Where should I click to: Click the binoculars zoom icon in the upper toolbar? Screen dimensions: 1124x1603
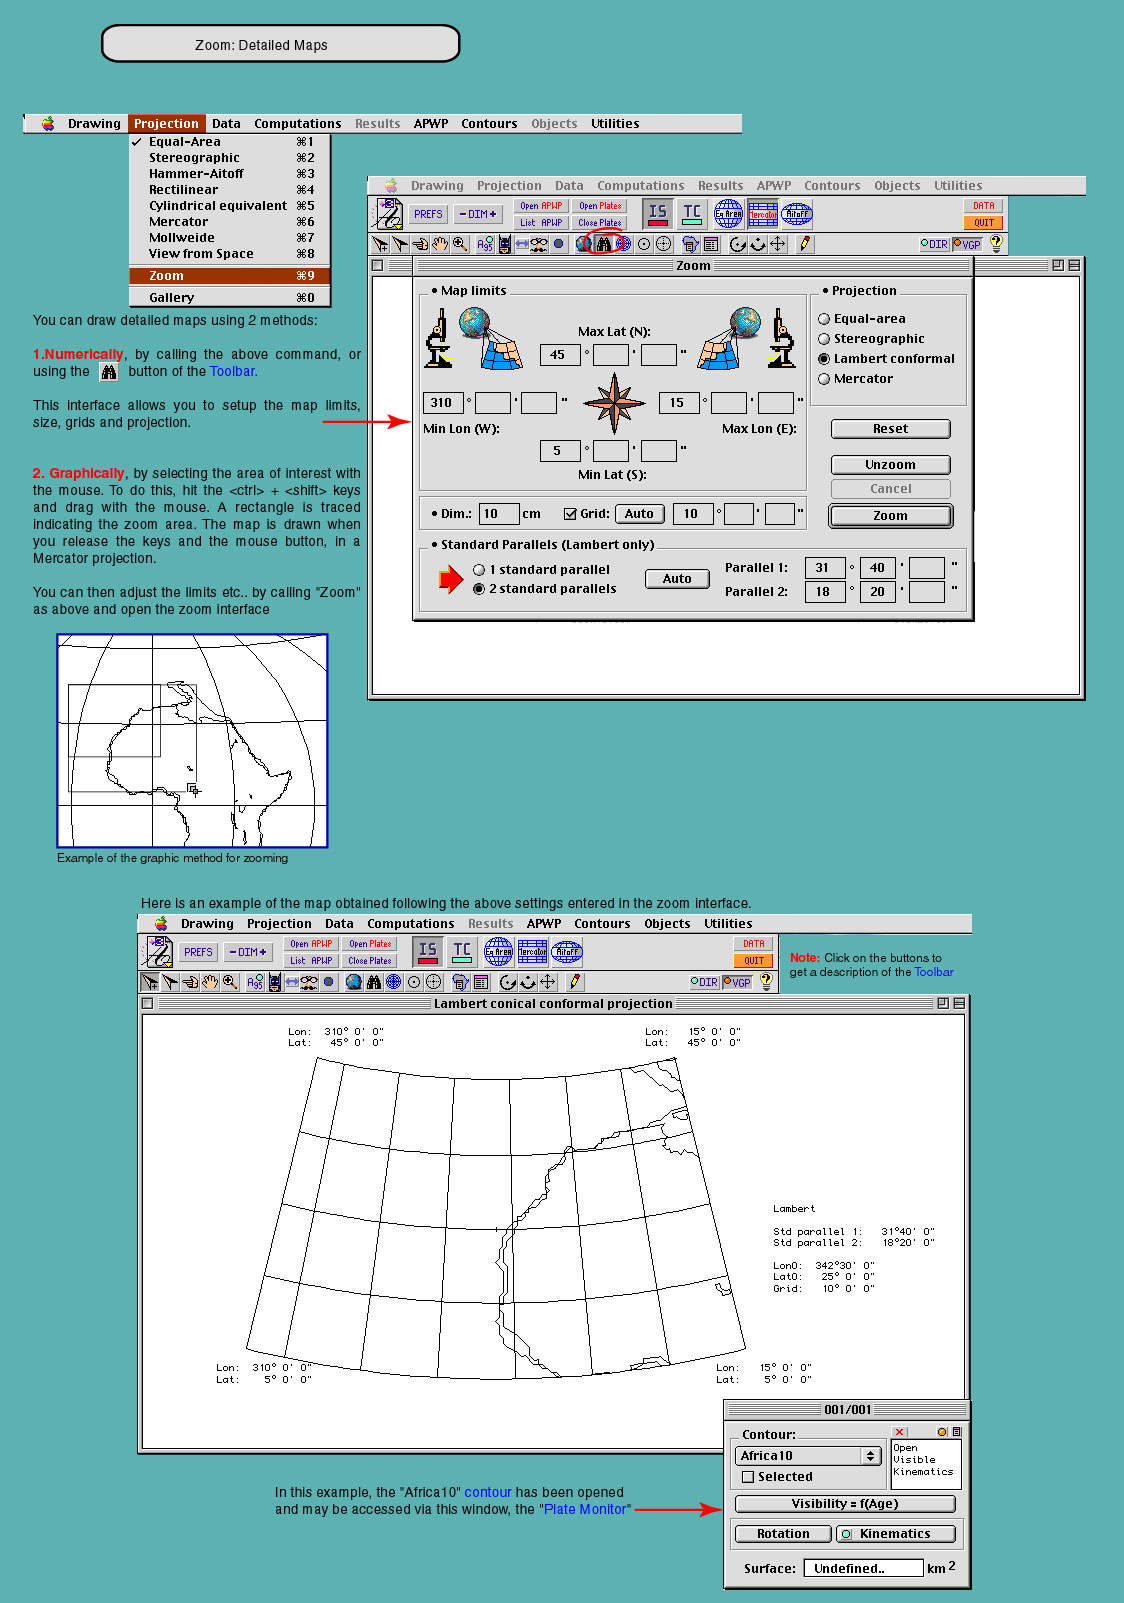click(603, 243)
